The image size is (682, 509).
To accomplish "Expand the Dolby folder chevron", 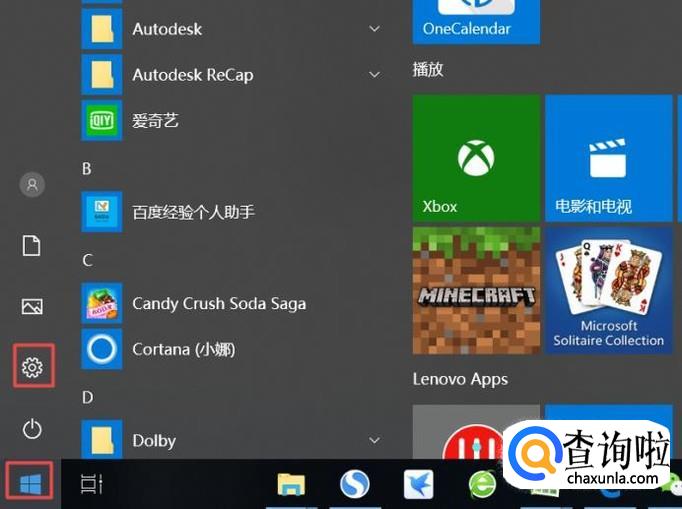I will 374,440.
